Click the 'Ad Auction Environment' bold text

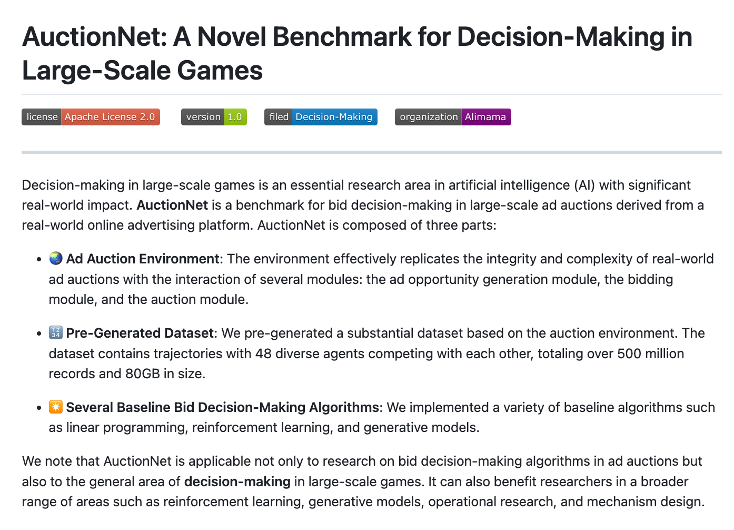142,258
